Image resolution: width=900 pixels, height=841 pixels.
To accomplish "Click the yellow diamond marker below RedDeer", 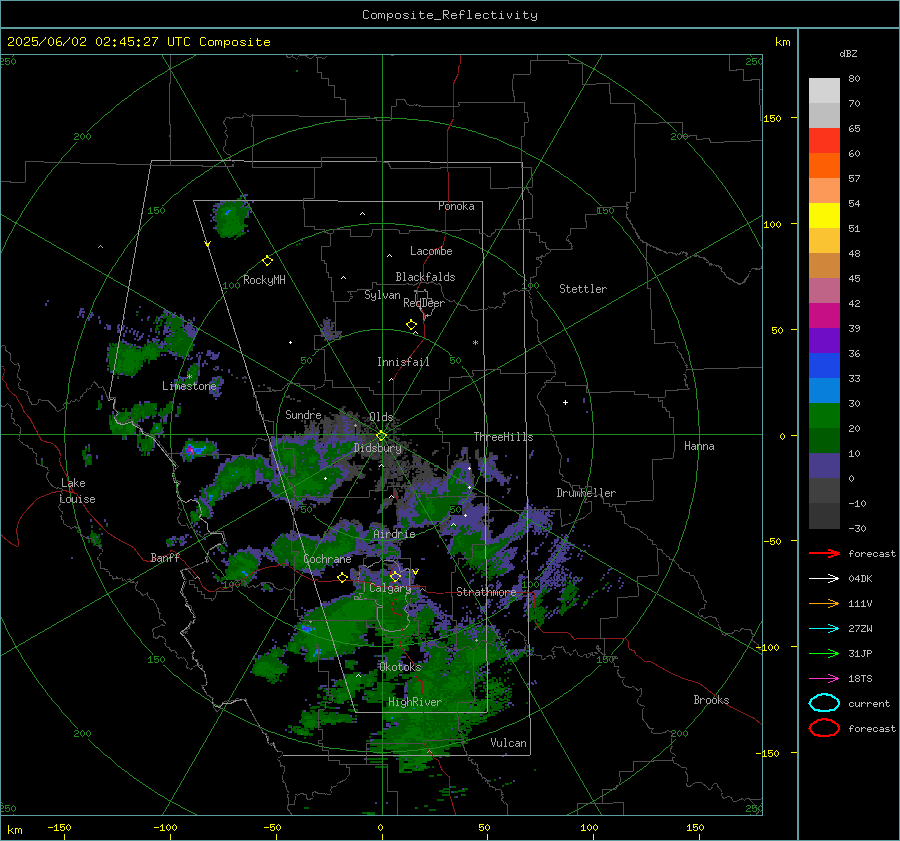I will [x=412, y=325].
